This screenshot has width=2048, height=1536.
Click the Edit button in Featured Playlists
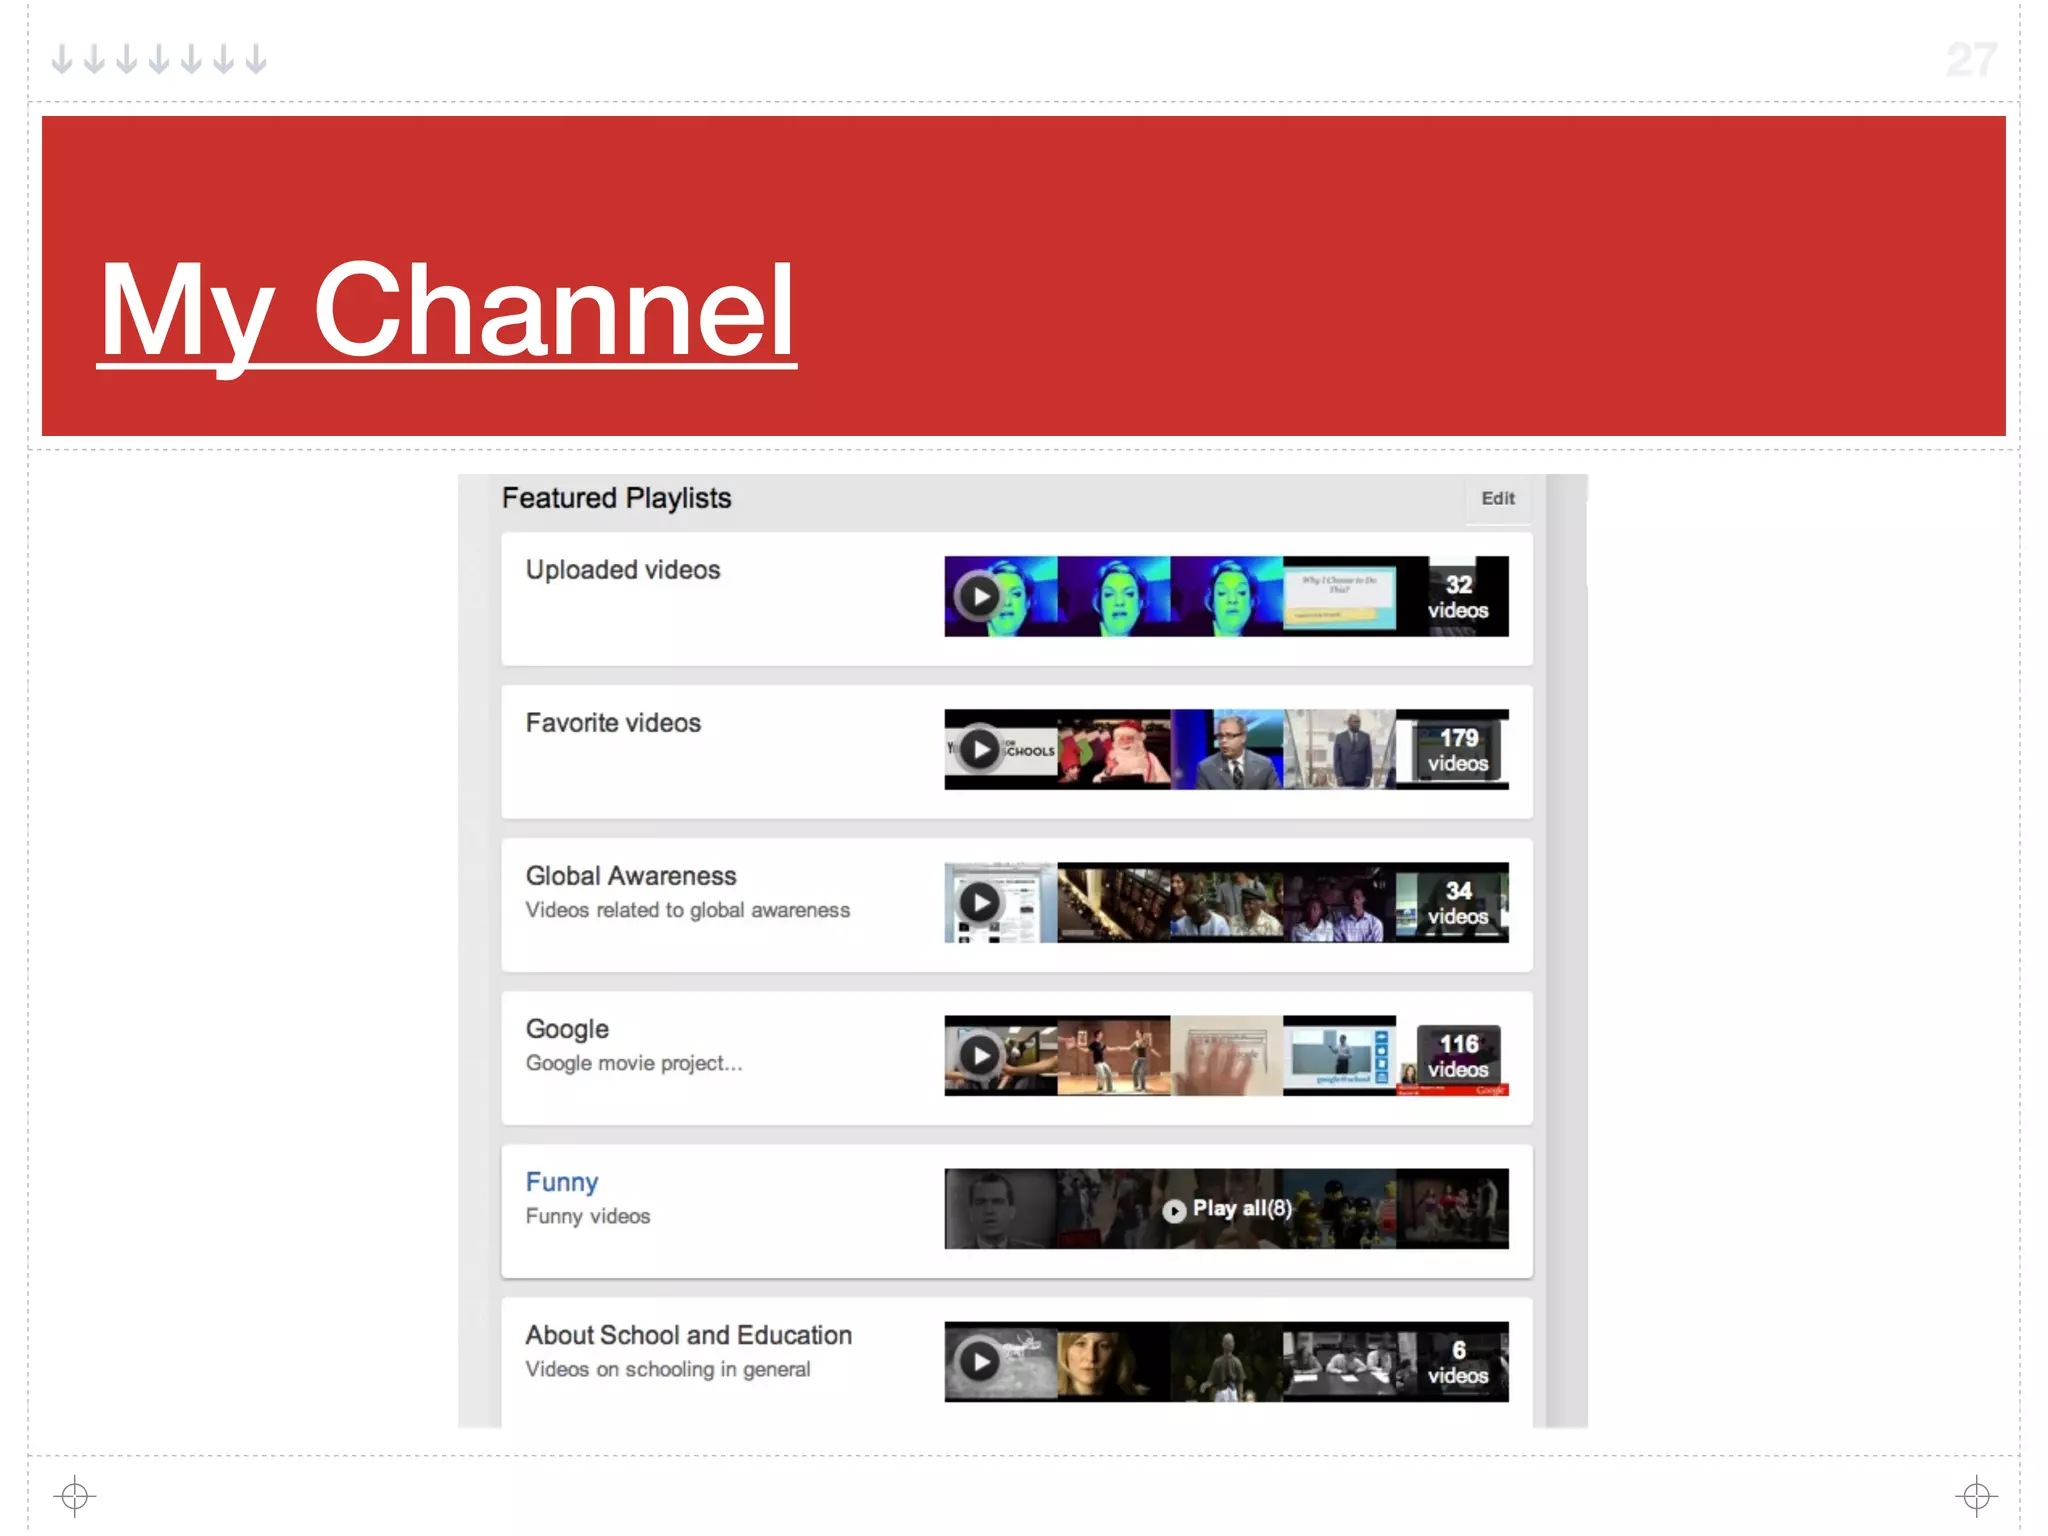pyautogui.click(x=1497, y=498)
